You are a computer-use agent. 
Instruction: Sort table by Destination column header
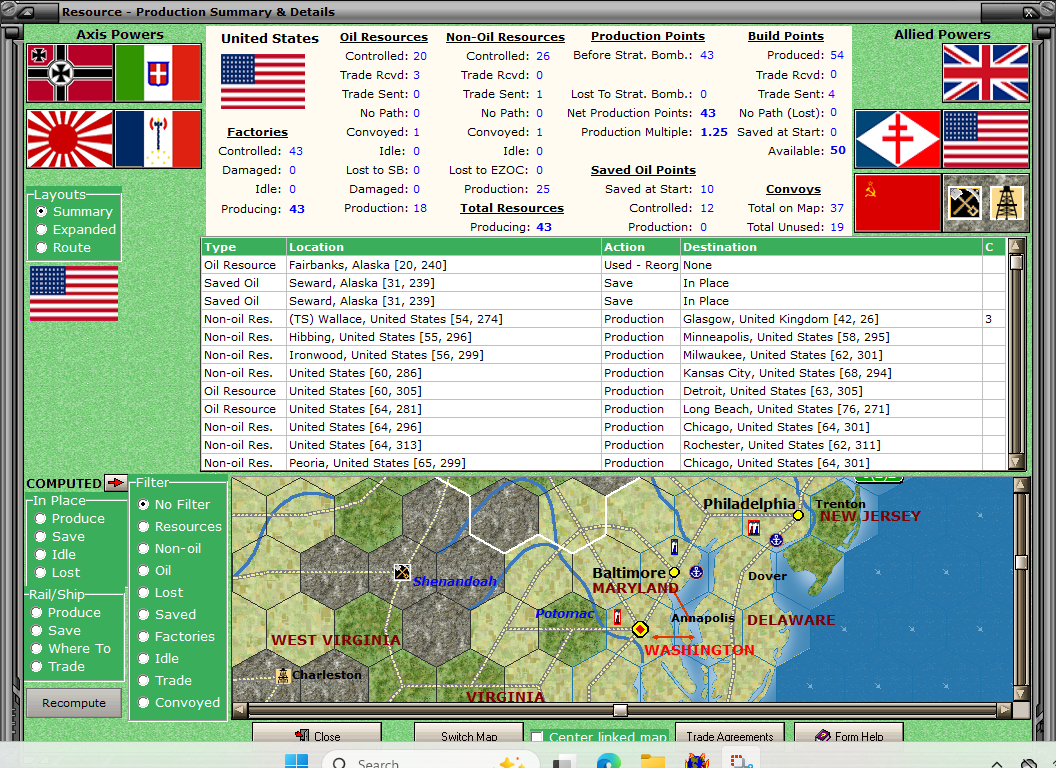click(x=831, y=247)
